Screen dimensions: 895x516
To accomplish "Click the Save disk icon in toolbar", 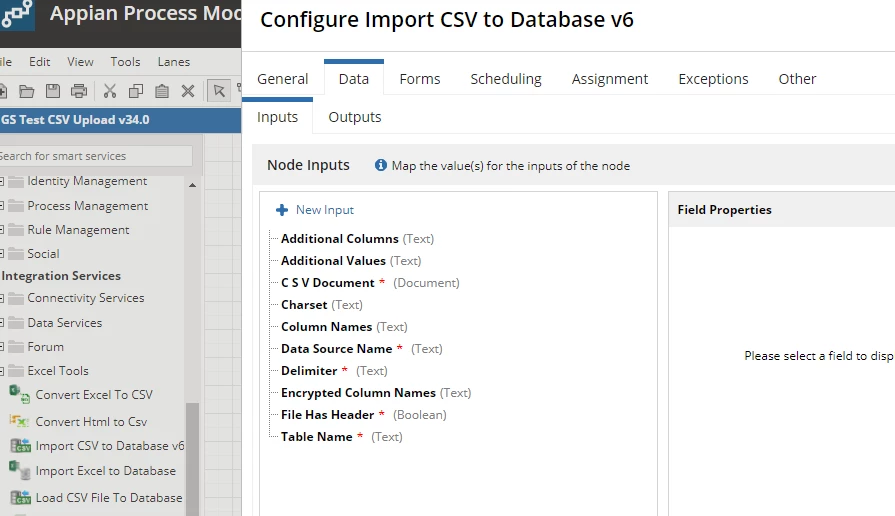I will point(53,91).
